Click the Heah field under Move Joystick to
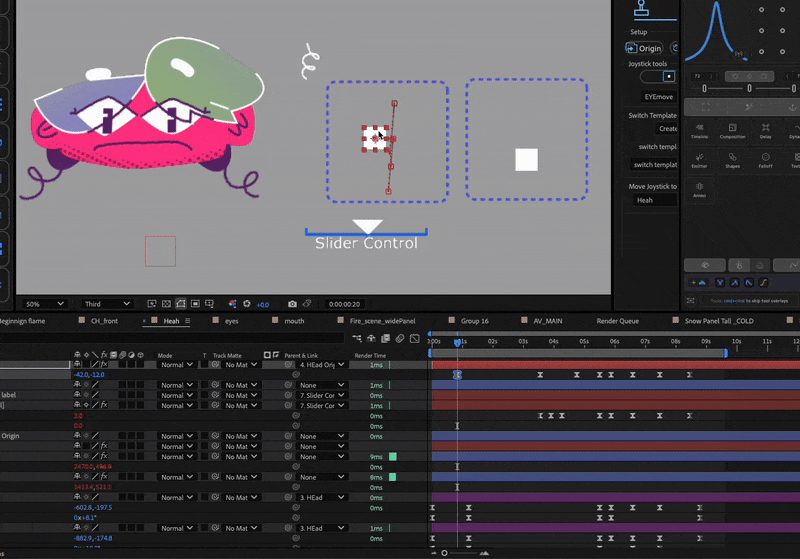 [x=655, y=200]
